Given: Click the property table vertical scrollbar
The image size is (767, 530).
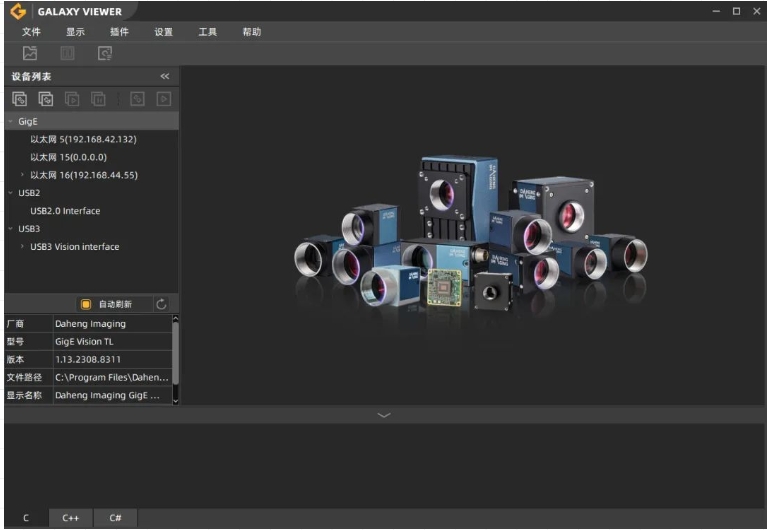Looking at the screenshot, I should tap(176, 353).
